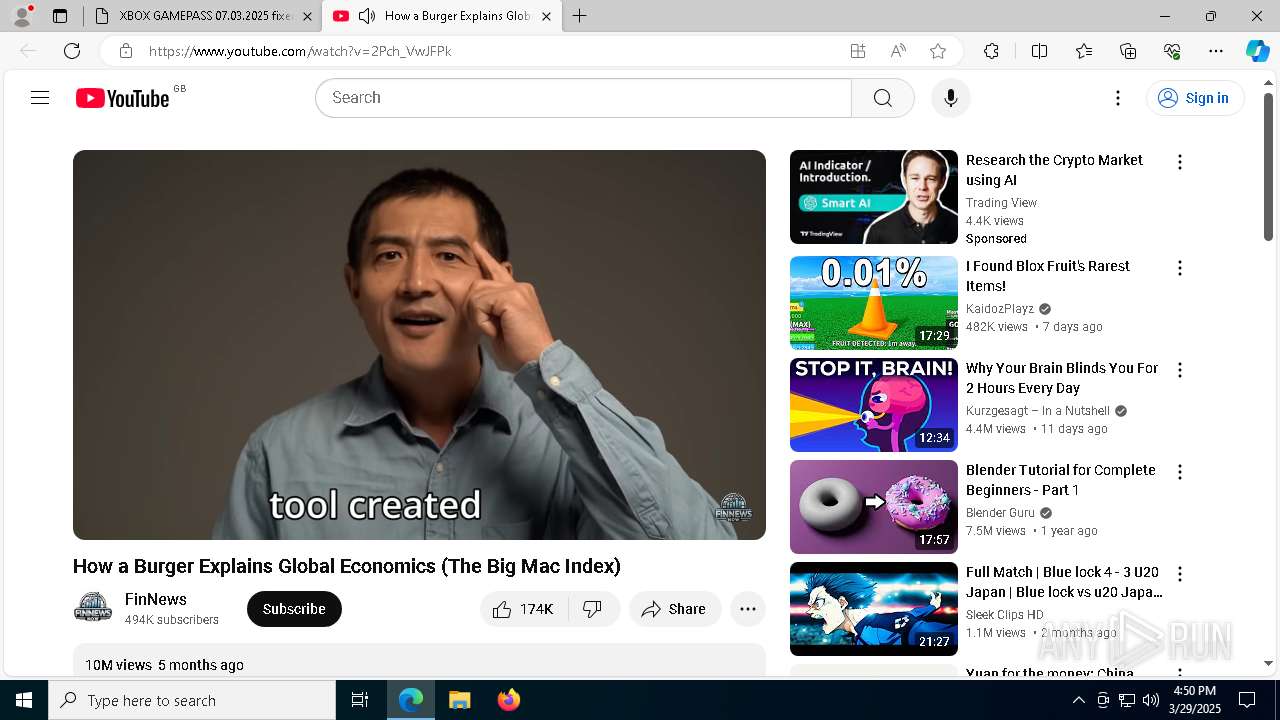Open options for Blender Tutorial video
Viewport: 1280px width, 720px height.
pos(1180,472)
